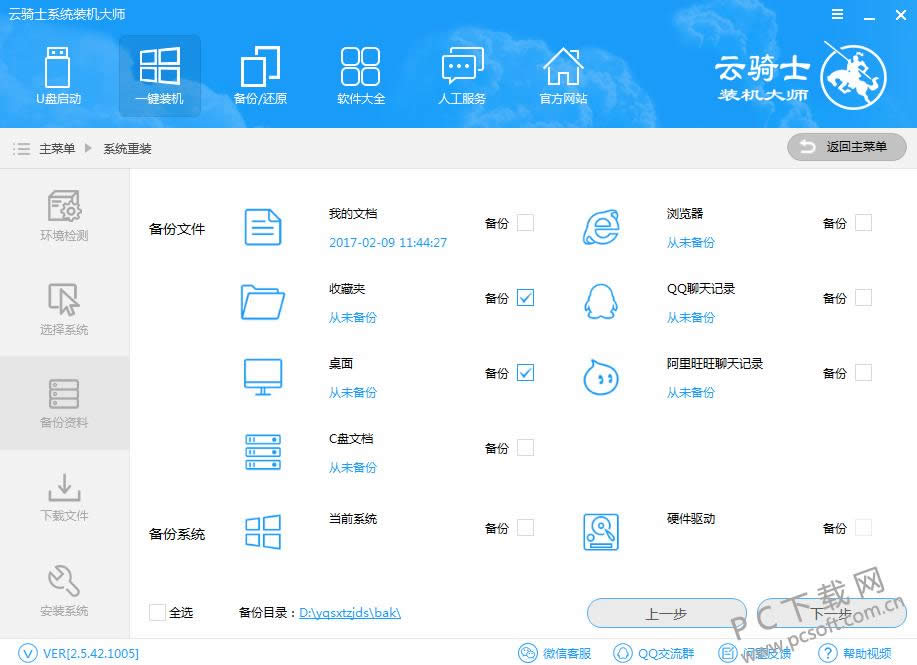Go to the 环境检测 environment check step
This screenshot has width=917, height=665.
(x=64, y=216)
